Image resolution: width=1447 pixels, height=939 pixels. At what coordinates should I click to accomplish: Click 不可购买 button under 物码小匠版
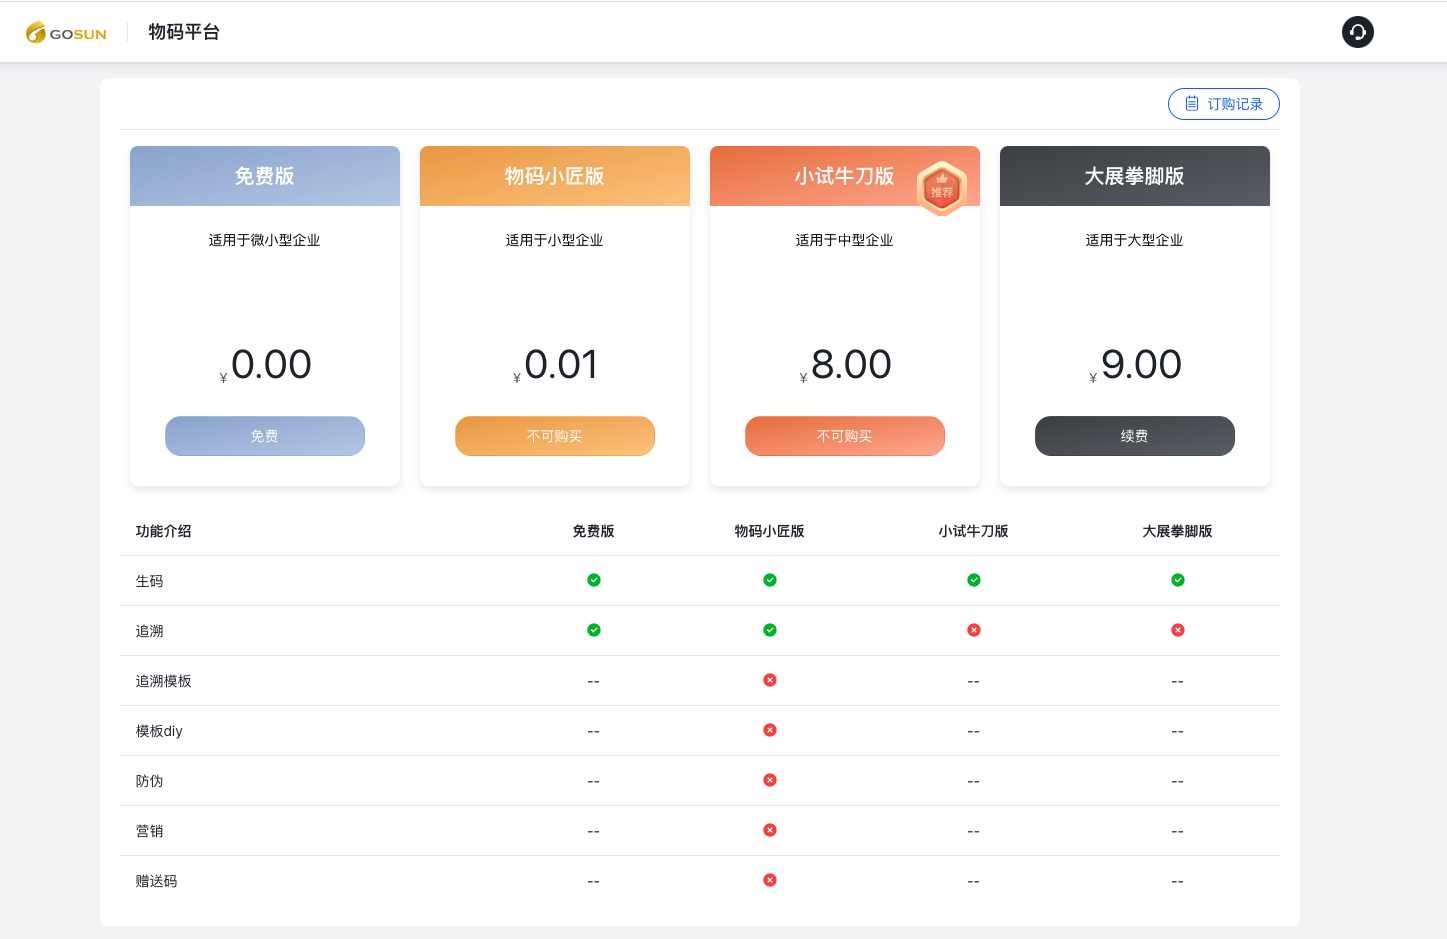coord(555,436)
